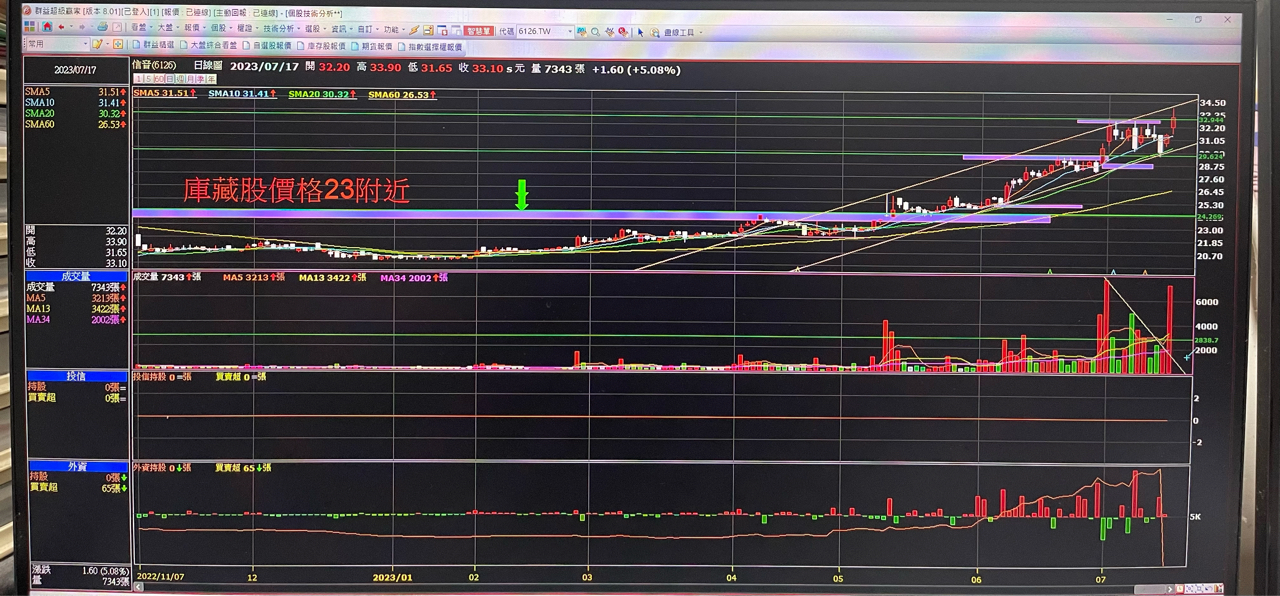Image resolution: width=1280 pixels, height=596 pixels.
Task: Open the 常用 dropdown list
Action: coord(84,45)
